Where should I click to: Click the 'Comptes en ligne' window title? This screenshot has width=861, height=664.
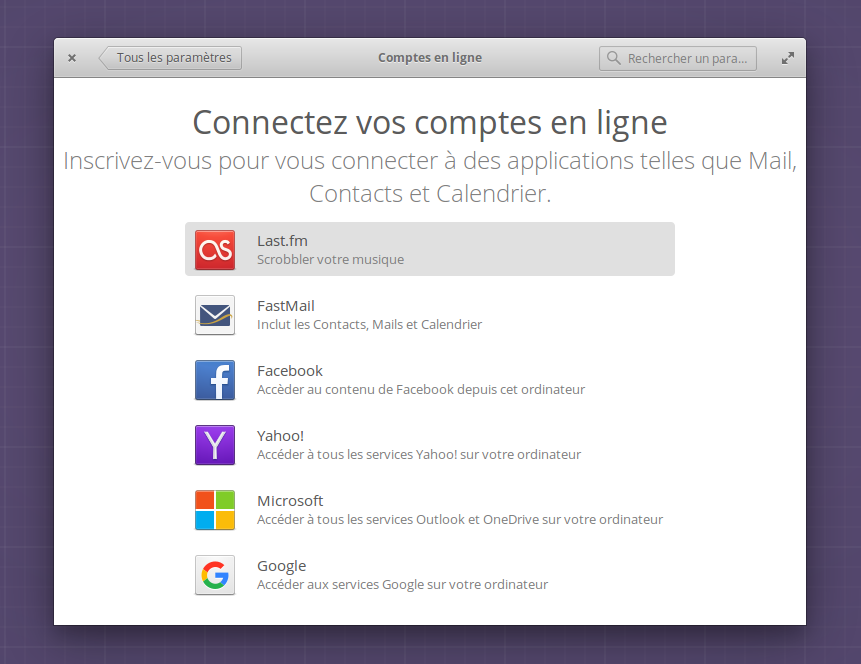tap(430, 58)
